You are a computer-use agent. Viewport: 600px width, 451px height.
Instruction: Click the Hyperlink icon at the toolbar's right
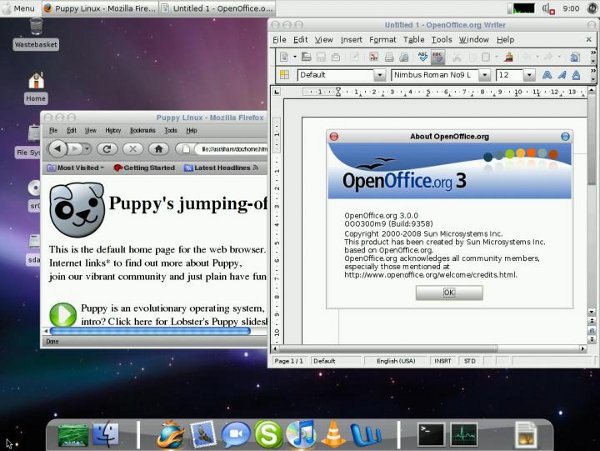(x=574, y=57)
